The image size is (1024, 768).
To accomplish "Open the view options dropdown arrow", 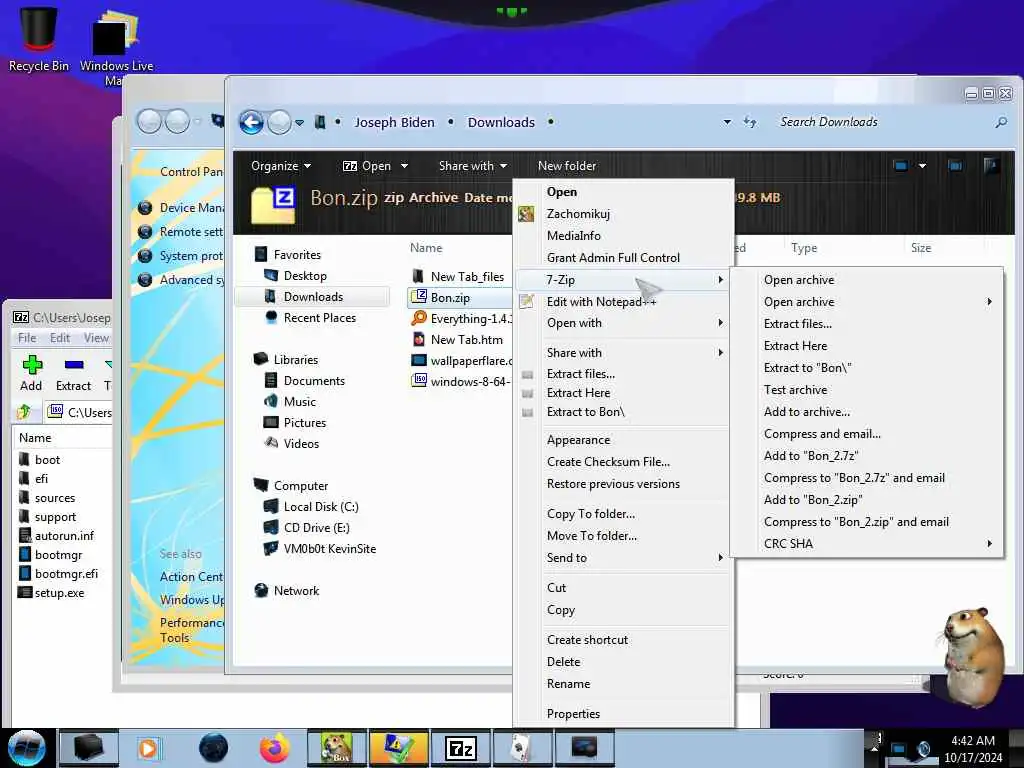I will (x=922, y=166).
